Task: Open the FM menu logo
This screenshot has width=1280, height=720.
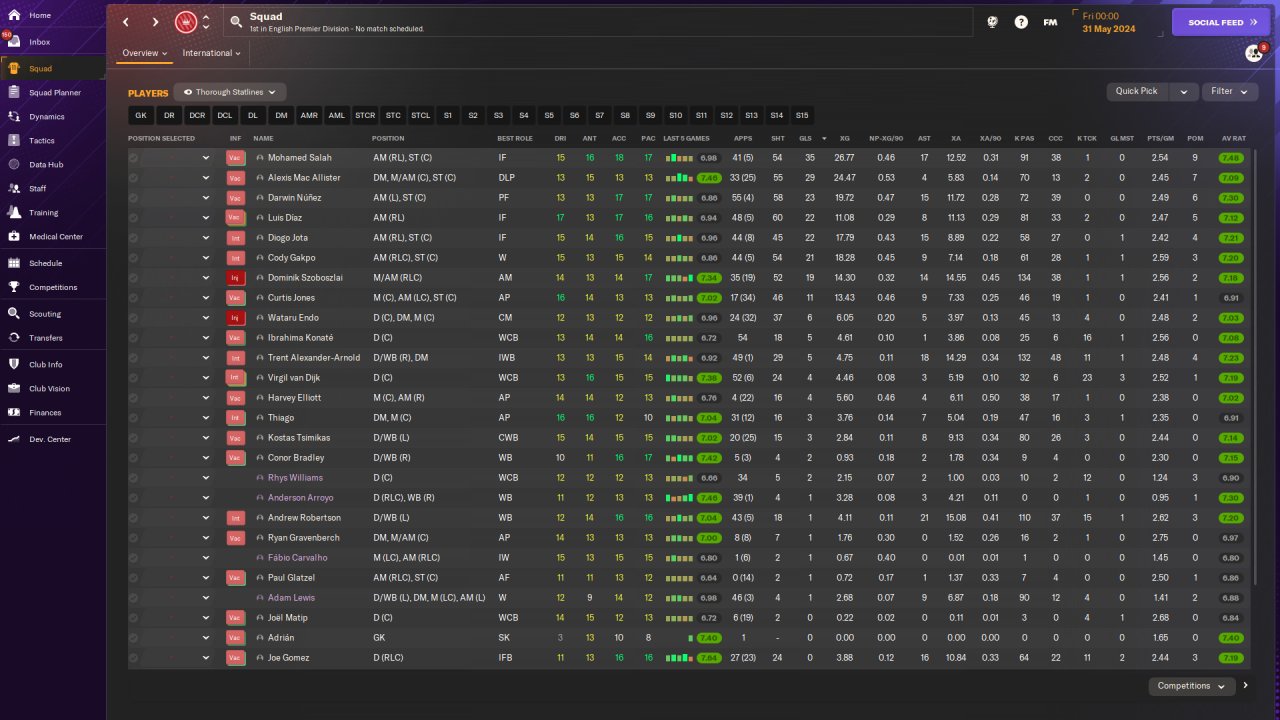Action: click(1050, 22)
